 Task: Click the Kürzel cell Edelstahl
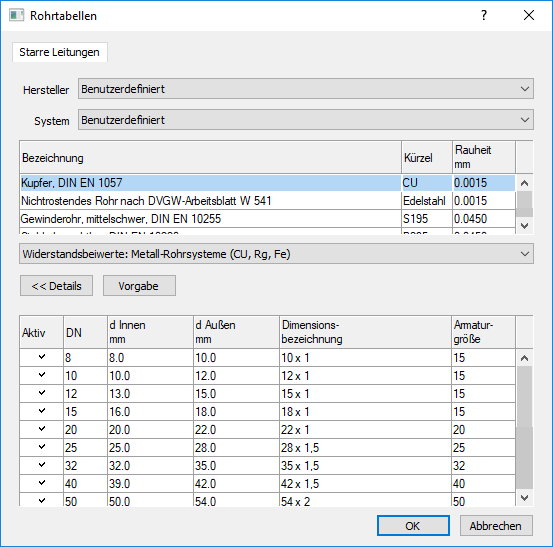(427, 201)
